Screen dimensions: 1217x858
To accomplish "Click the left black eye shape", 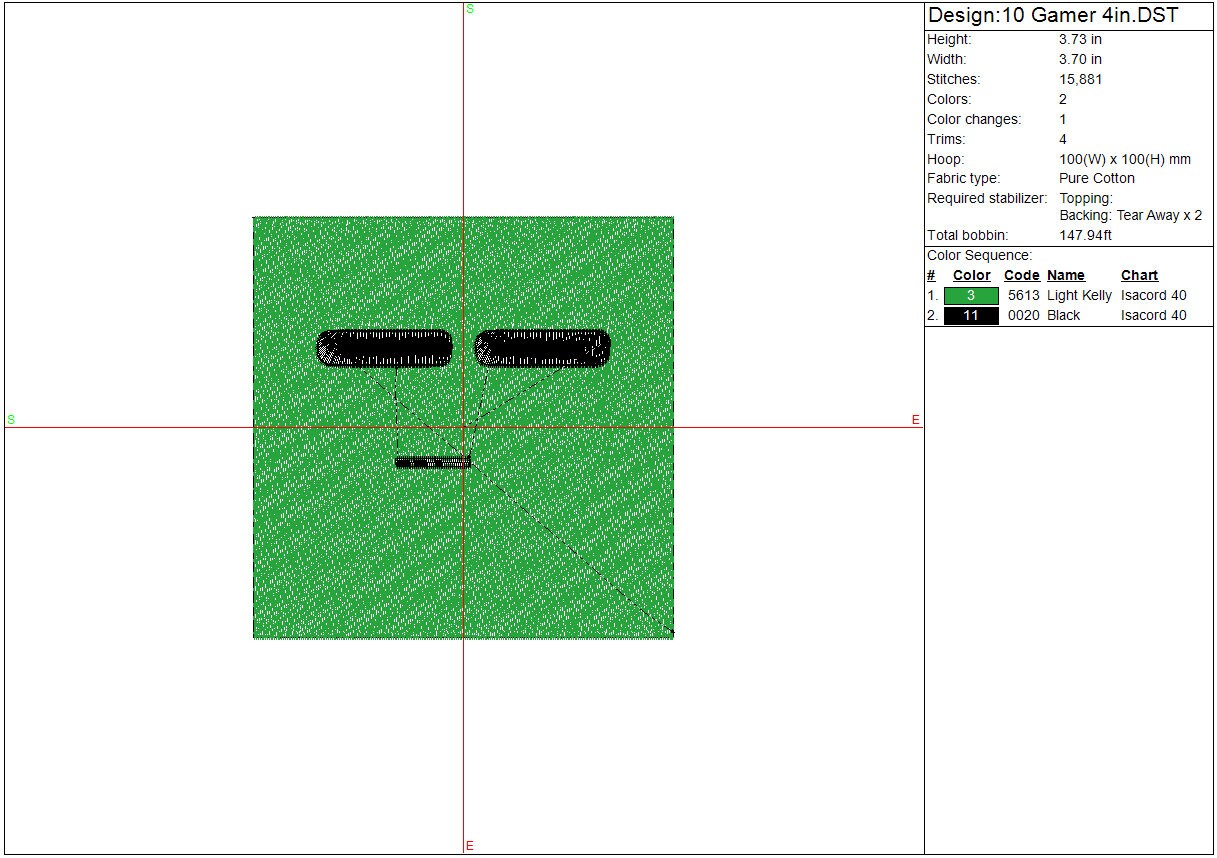I will click(385, 348).
